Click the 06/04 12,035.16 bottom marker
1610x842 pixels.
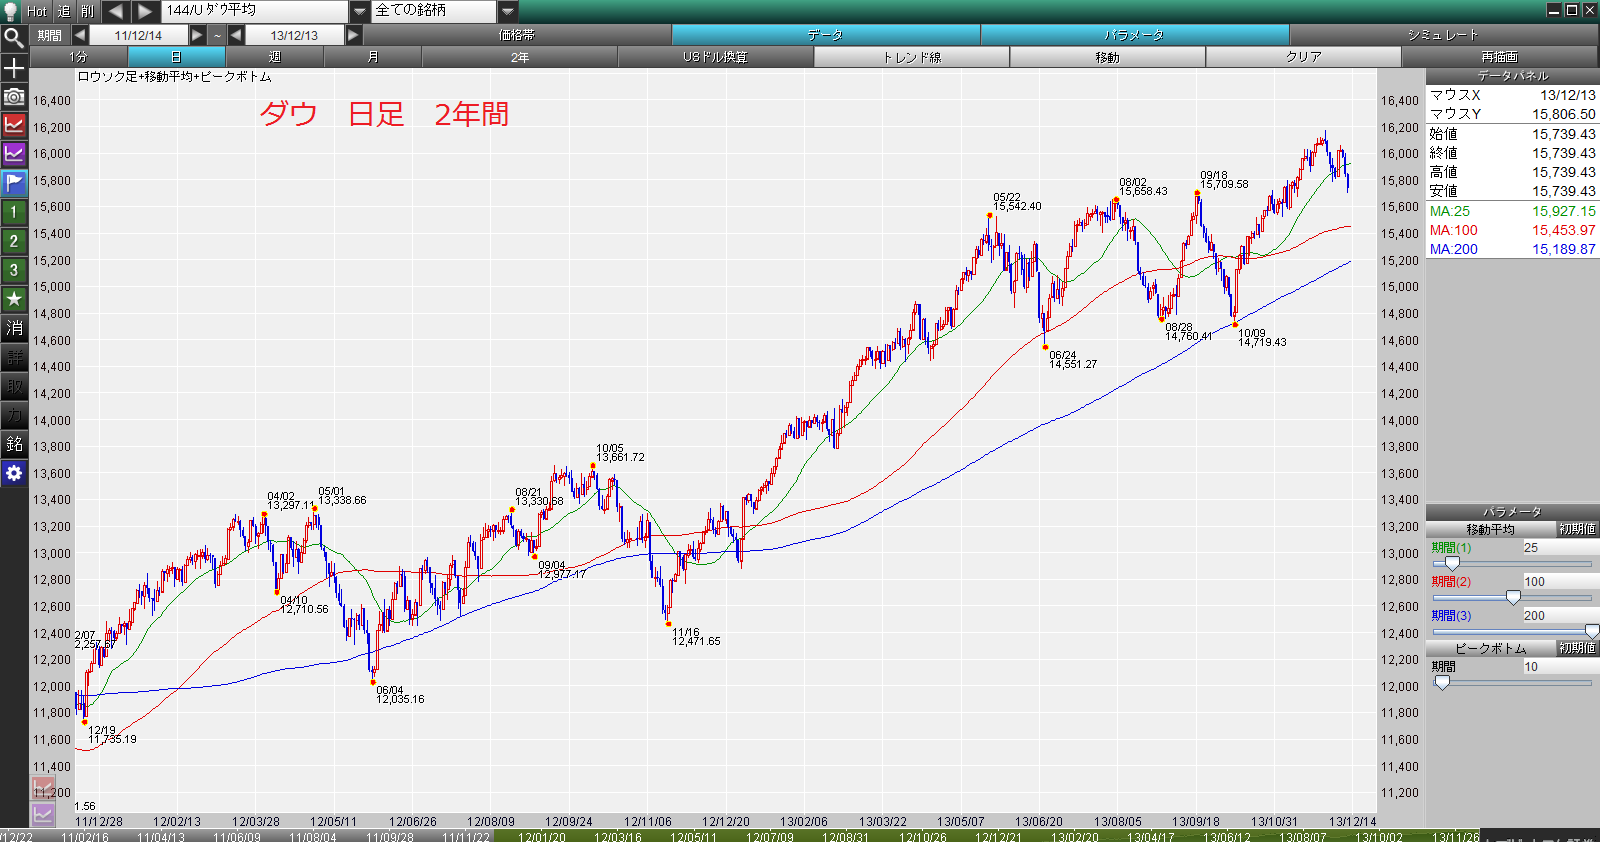(x=373, y=682)
